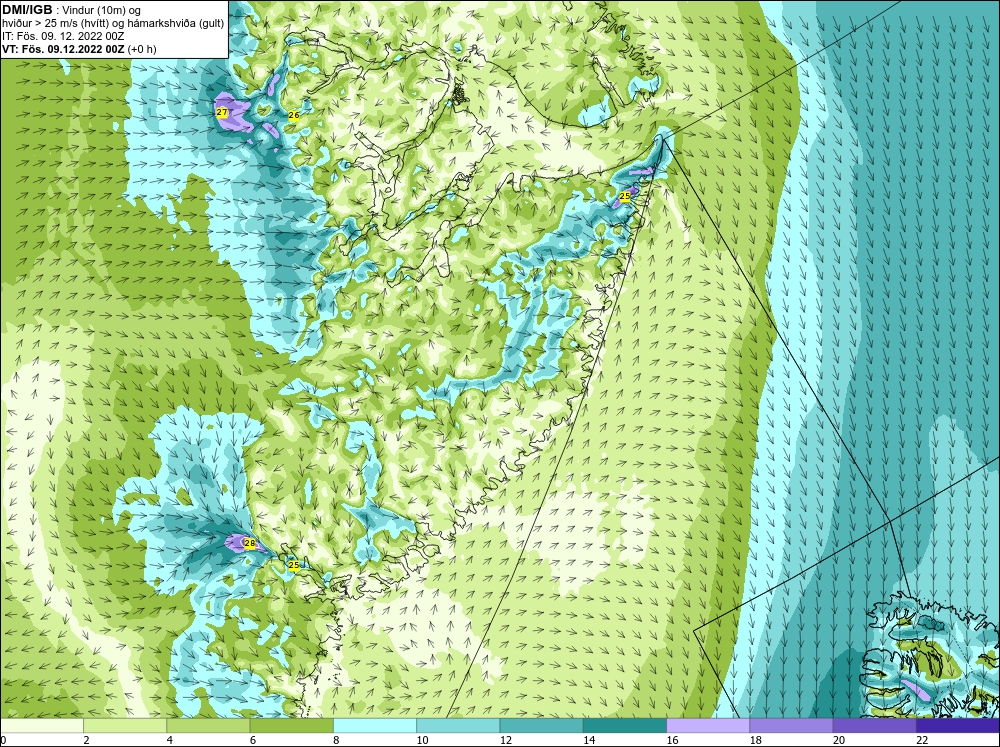Click the legend scale value 10
1000x747 pixels.
click(422, 740)
